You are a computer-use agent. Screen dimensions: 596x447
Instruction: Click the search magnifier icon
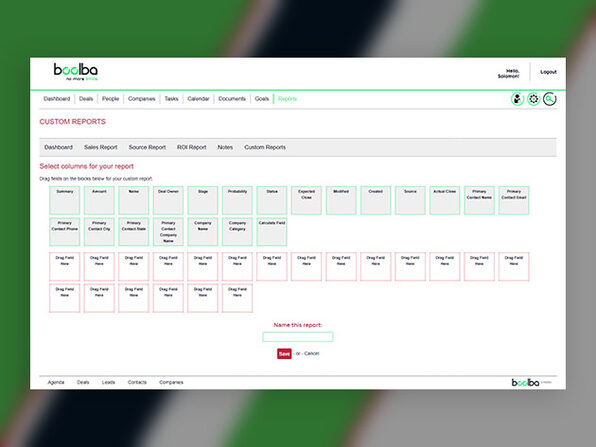[x=550, y=99]
